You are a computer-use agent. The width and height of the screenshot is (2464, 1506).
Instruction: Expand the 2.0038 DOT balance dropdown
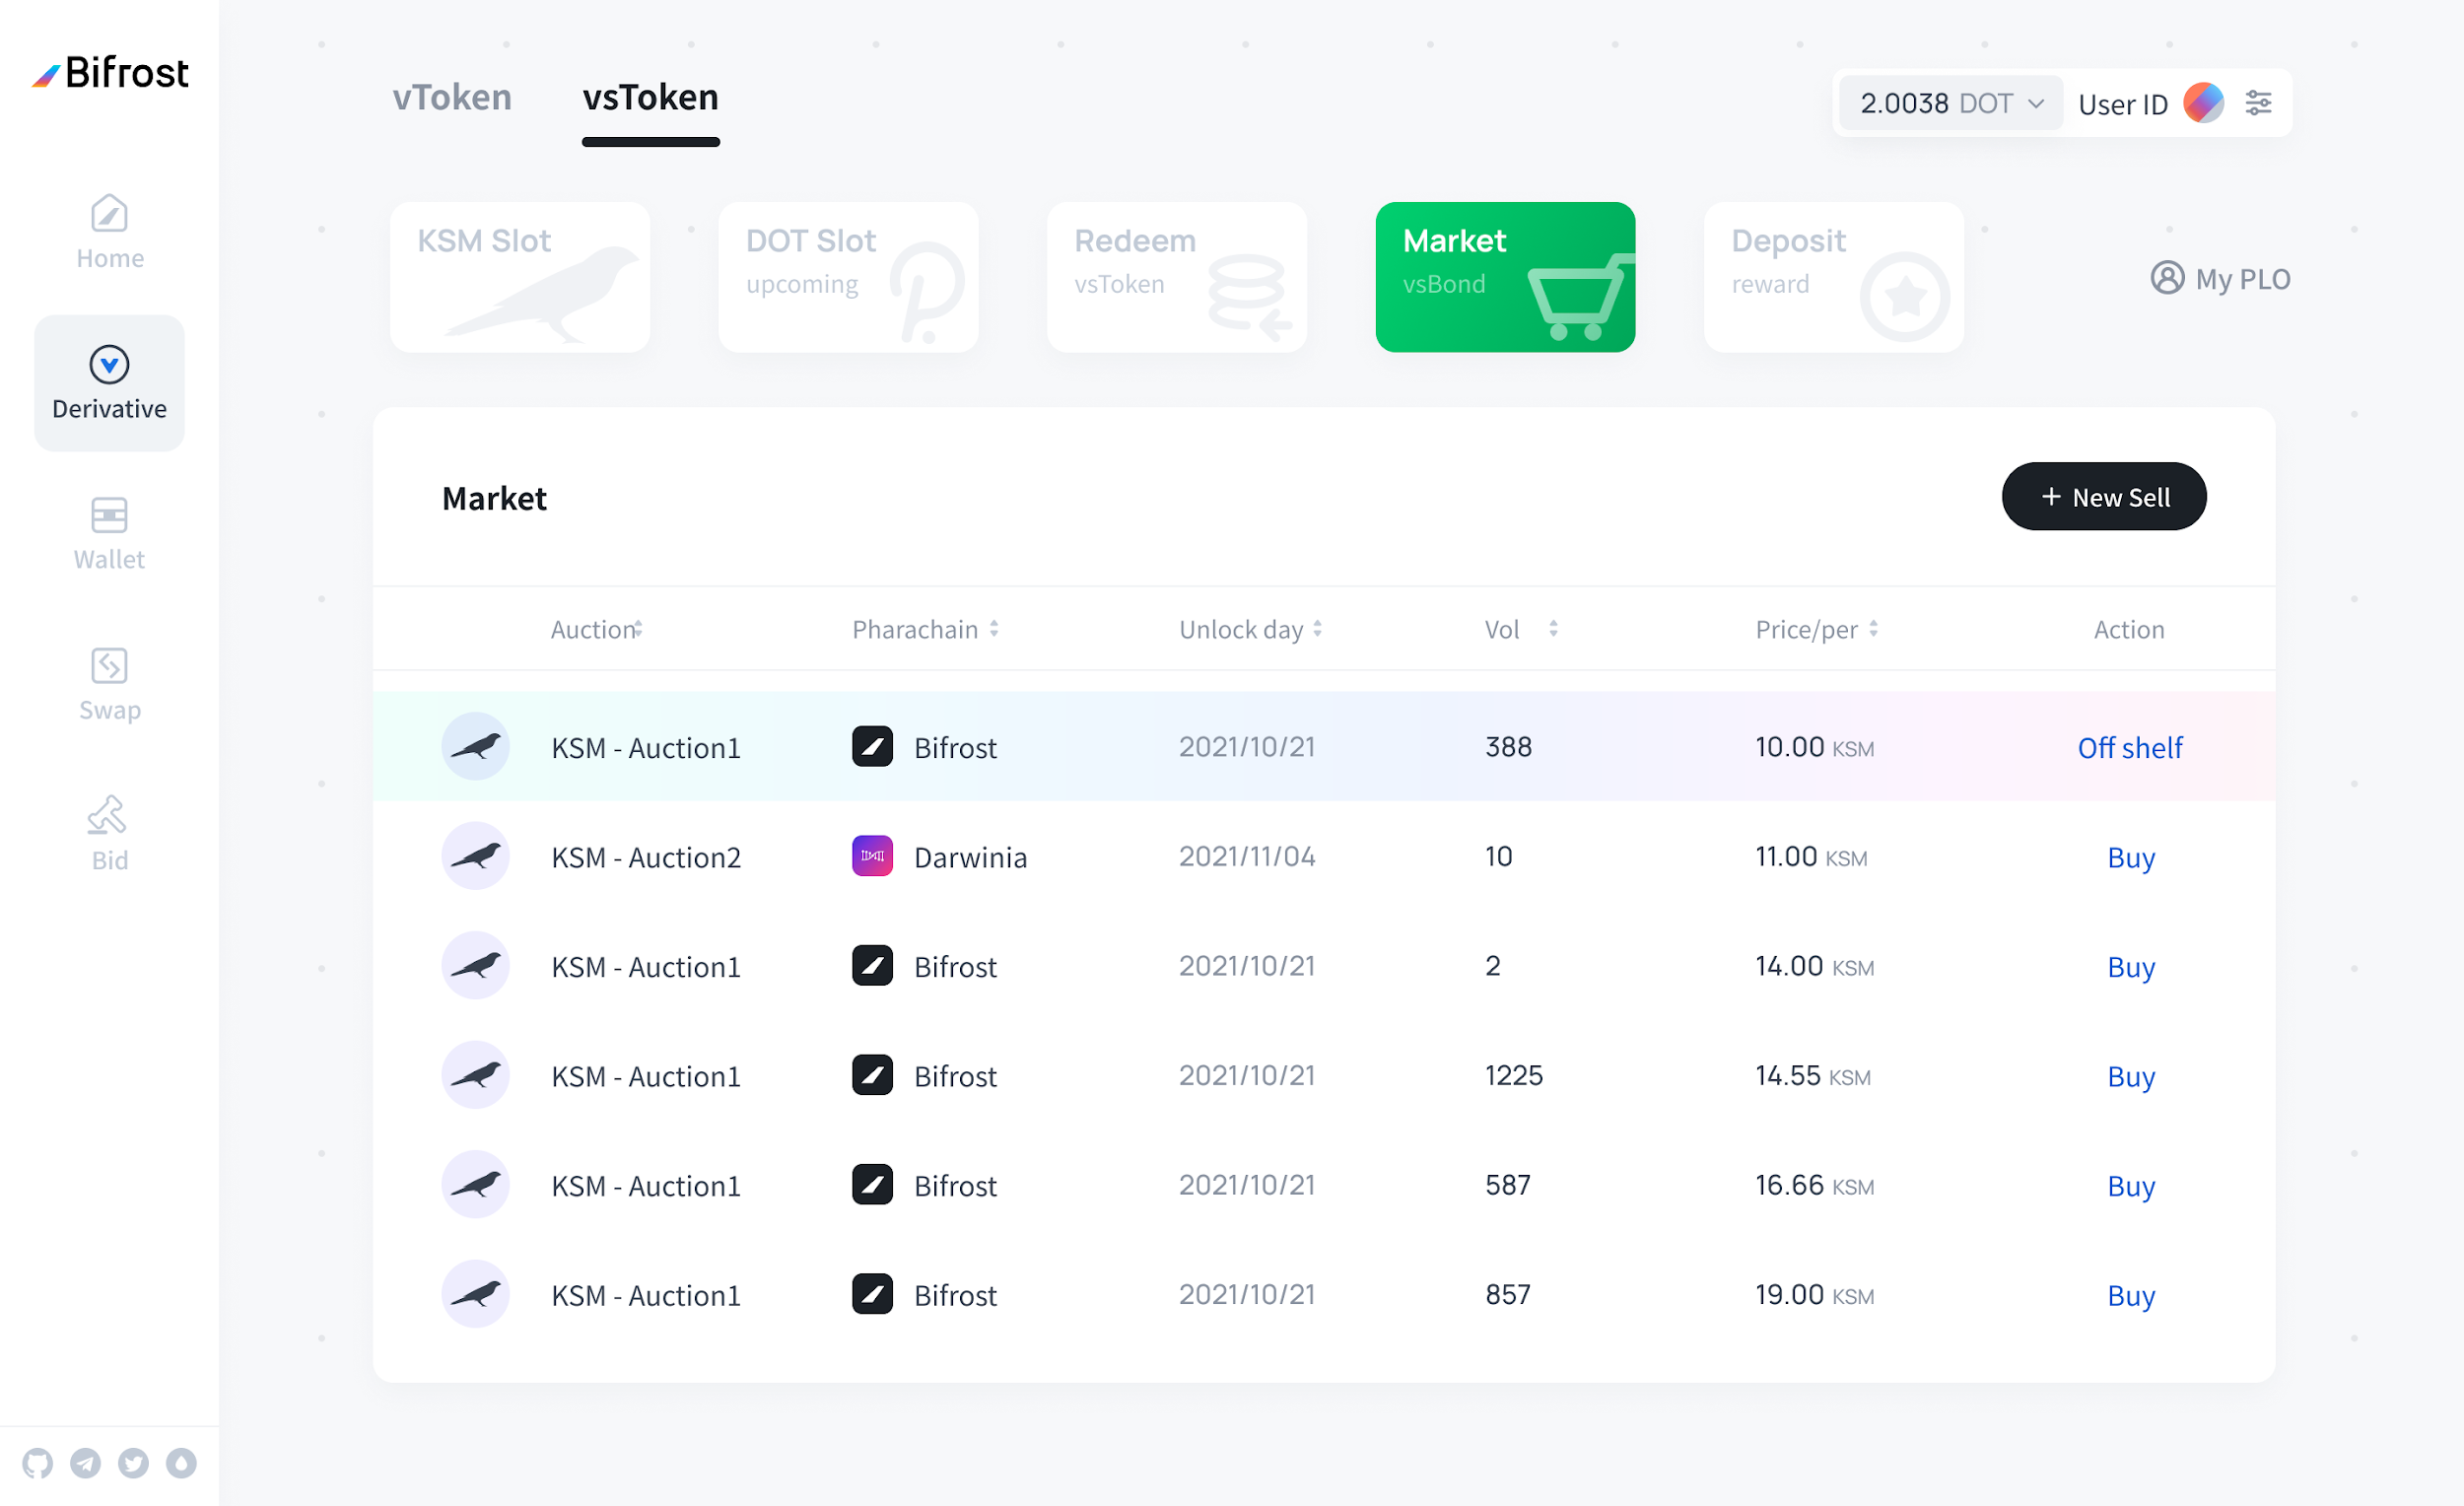coord(1950,103)
